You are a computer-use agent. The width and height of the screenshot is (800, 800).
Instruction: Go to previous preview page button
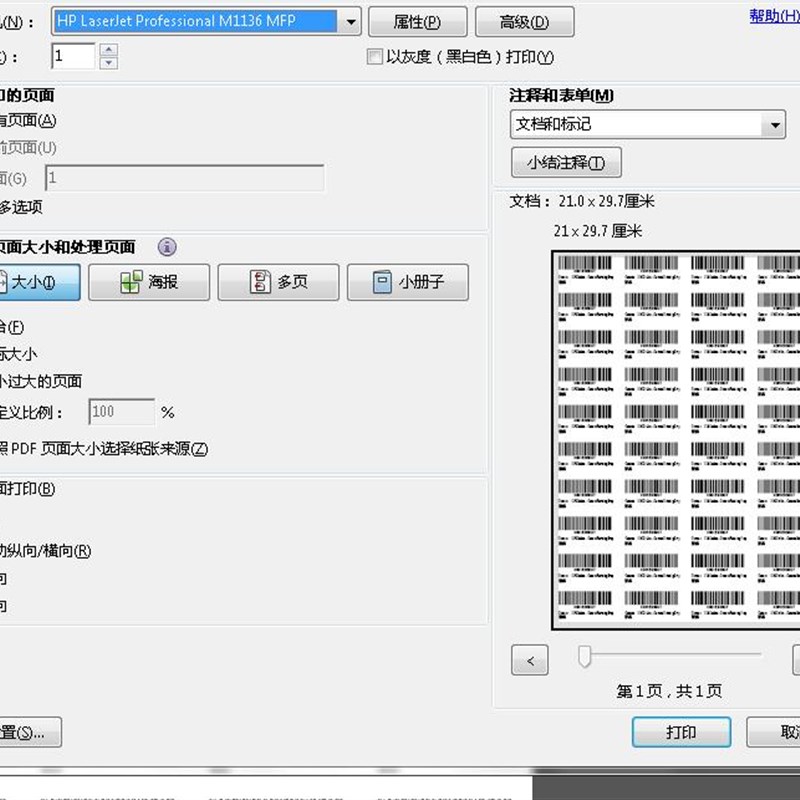(530, 660)
